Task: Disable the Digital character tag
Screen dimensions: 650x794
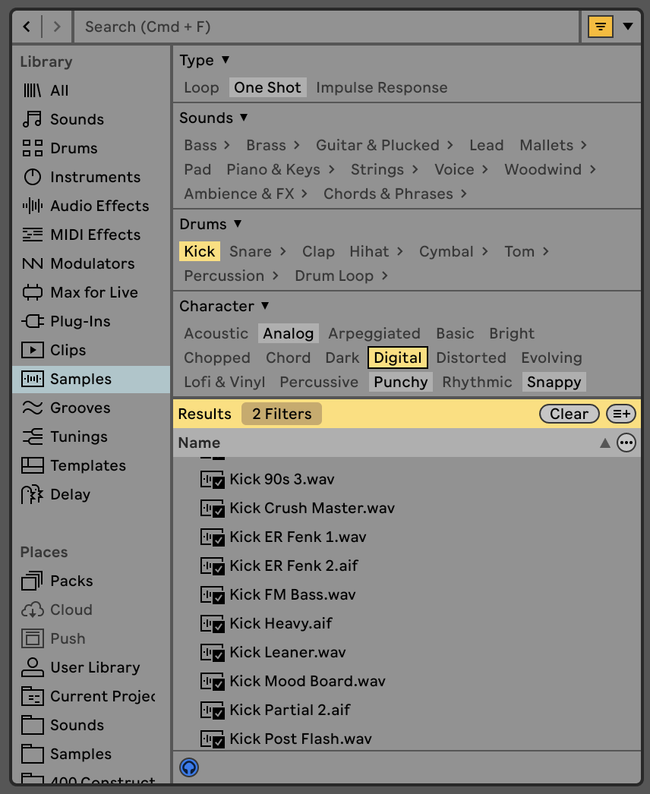Action: pos(397,358)
